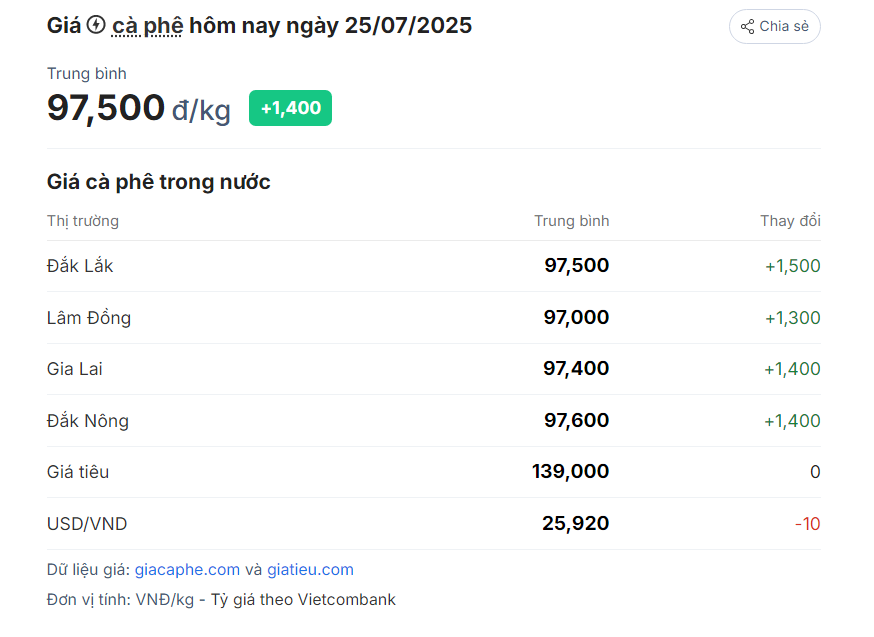
Task: Click the 97,500 đ/kg average price
Action: pyautogui.click(x=139, y=108)
